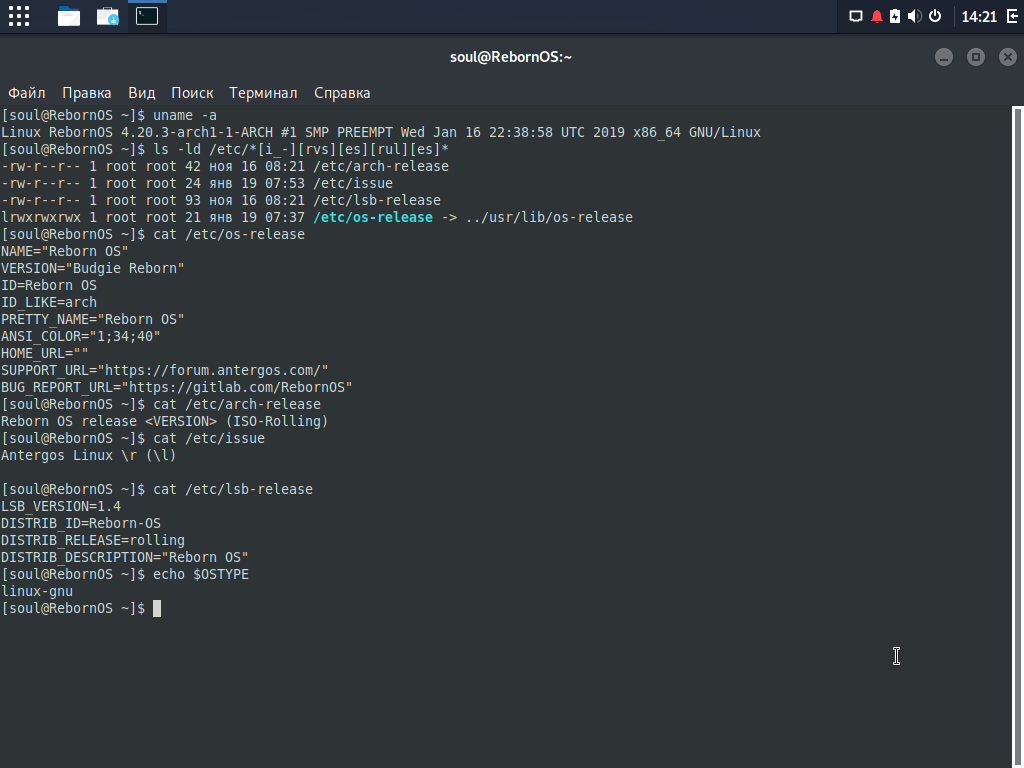Click the terminal vertical scrollbar
This screenshot has height=768, width=1024.
1017,436
